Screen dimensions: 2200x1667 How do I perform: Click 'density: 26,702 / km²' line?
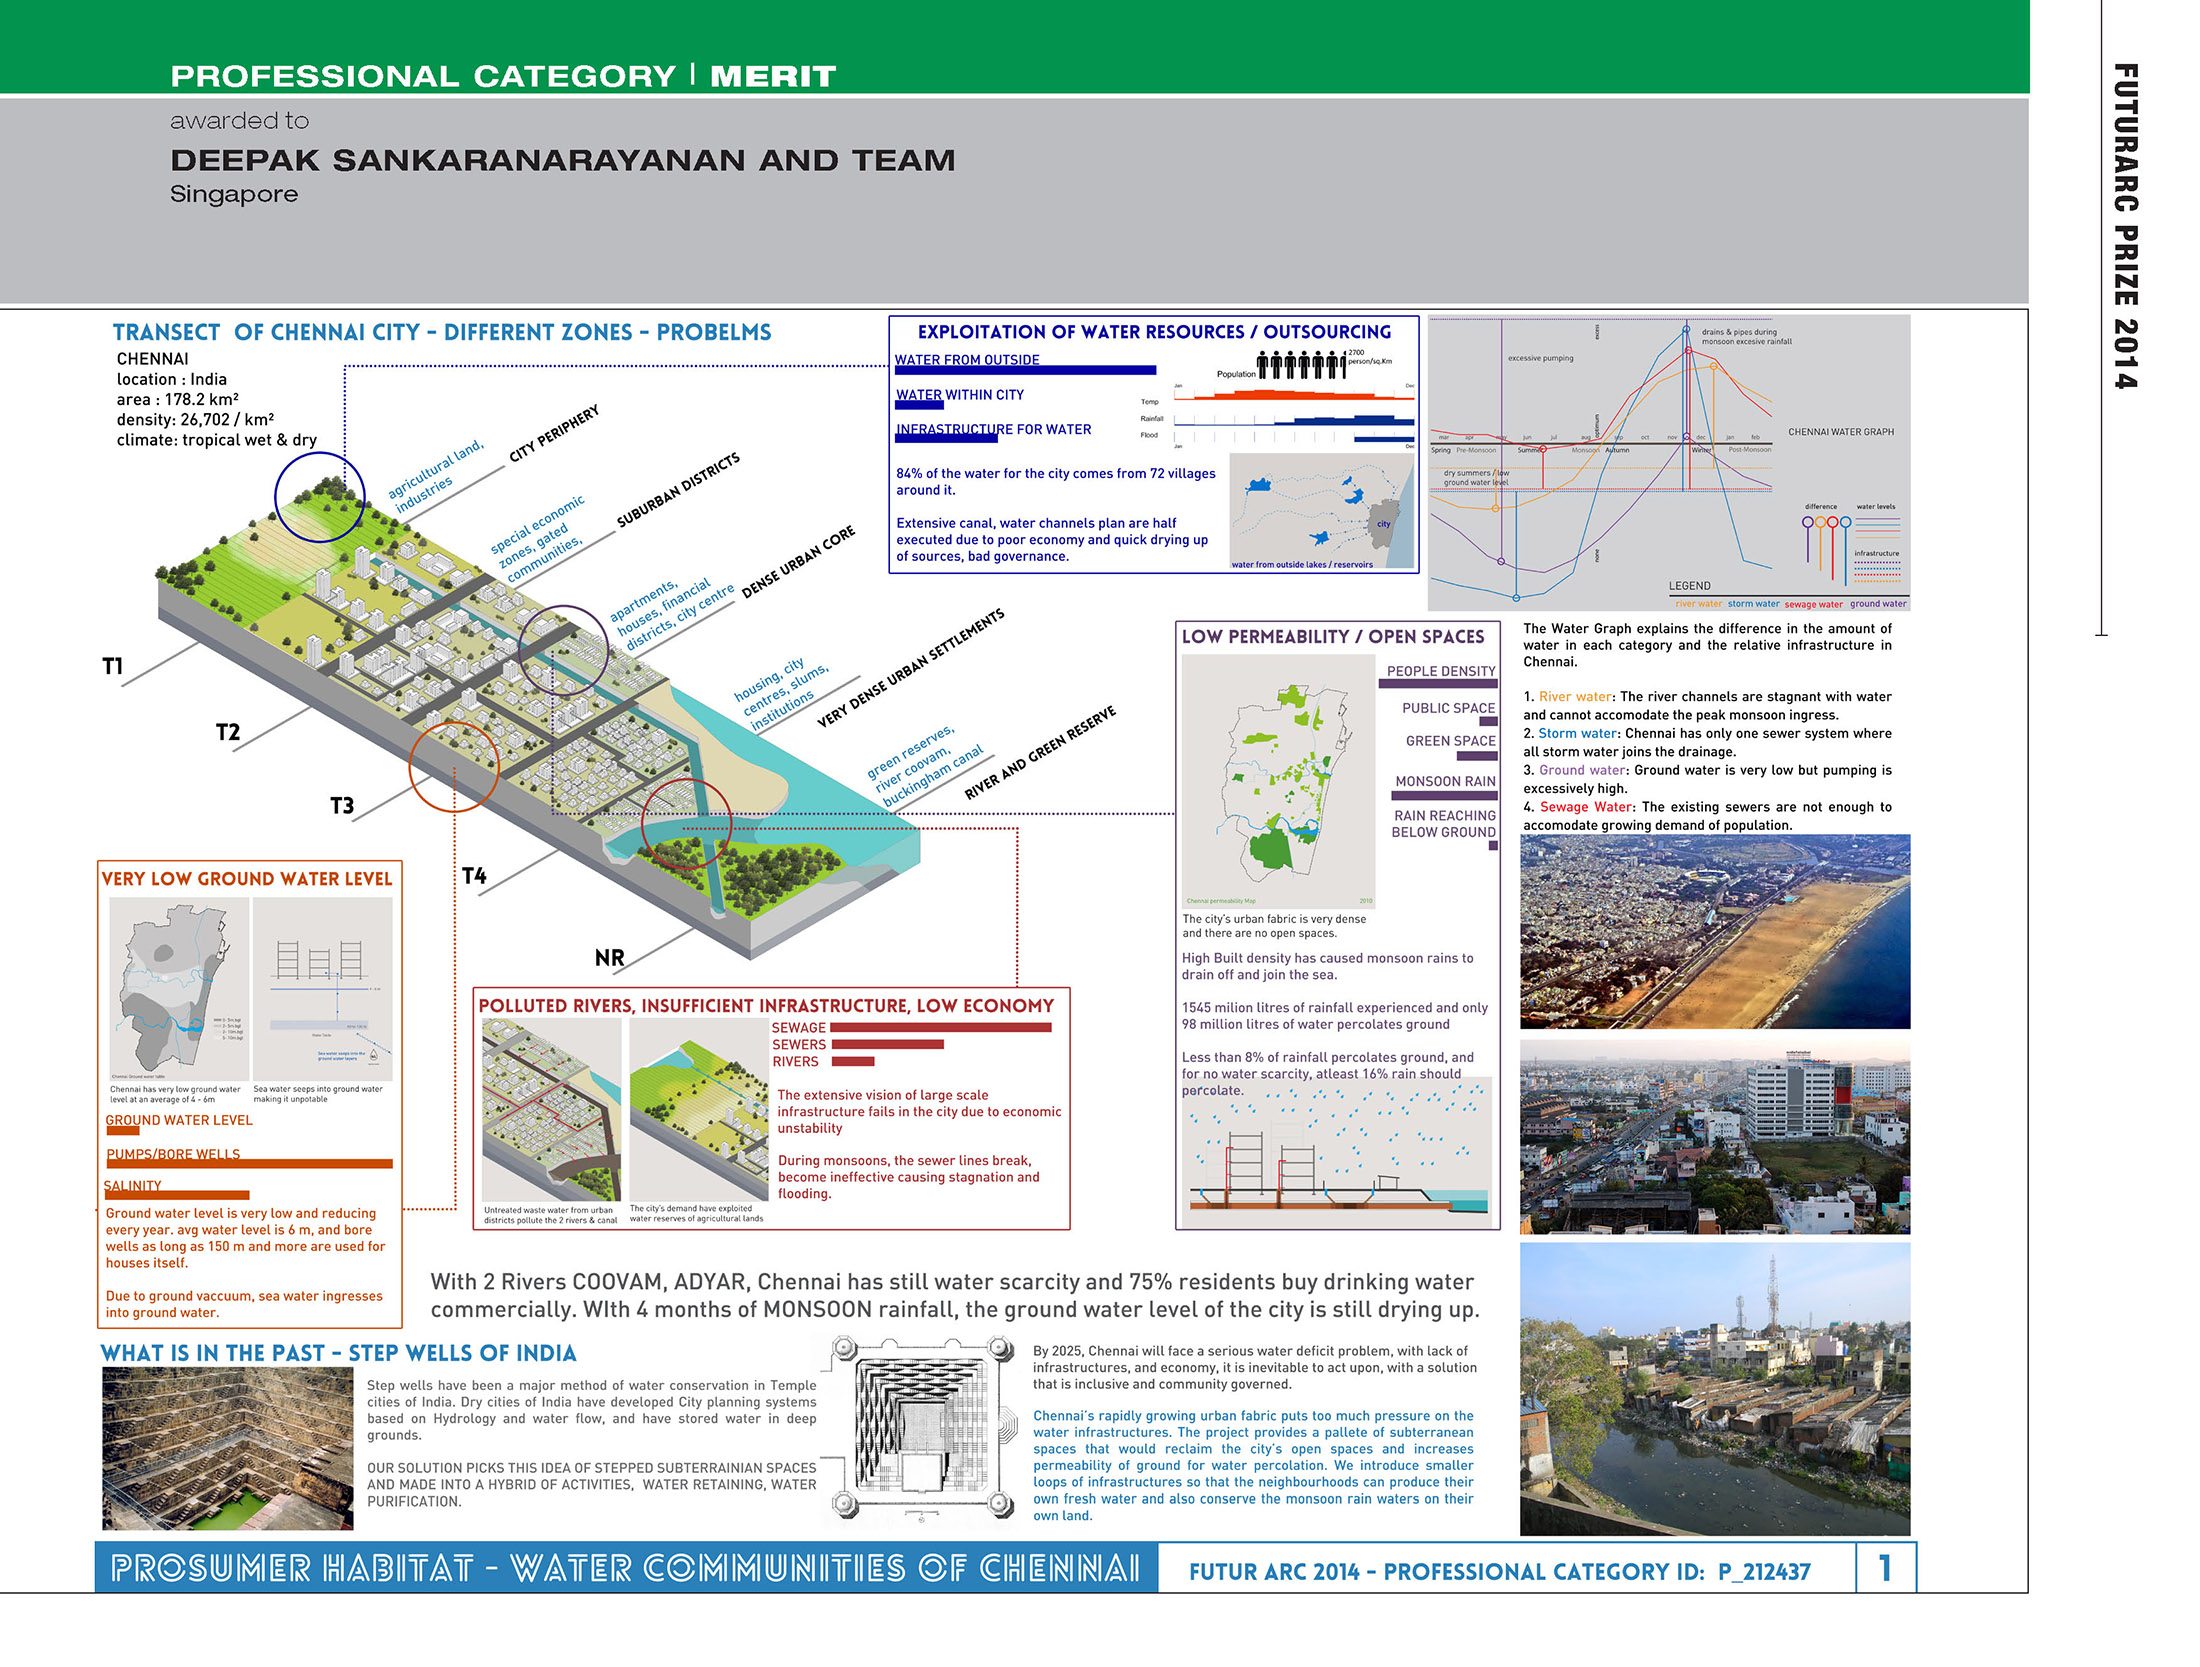[x=195, y=420]
